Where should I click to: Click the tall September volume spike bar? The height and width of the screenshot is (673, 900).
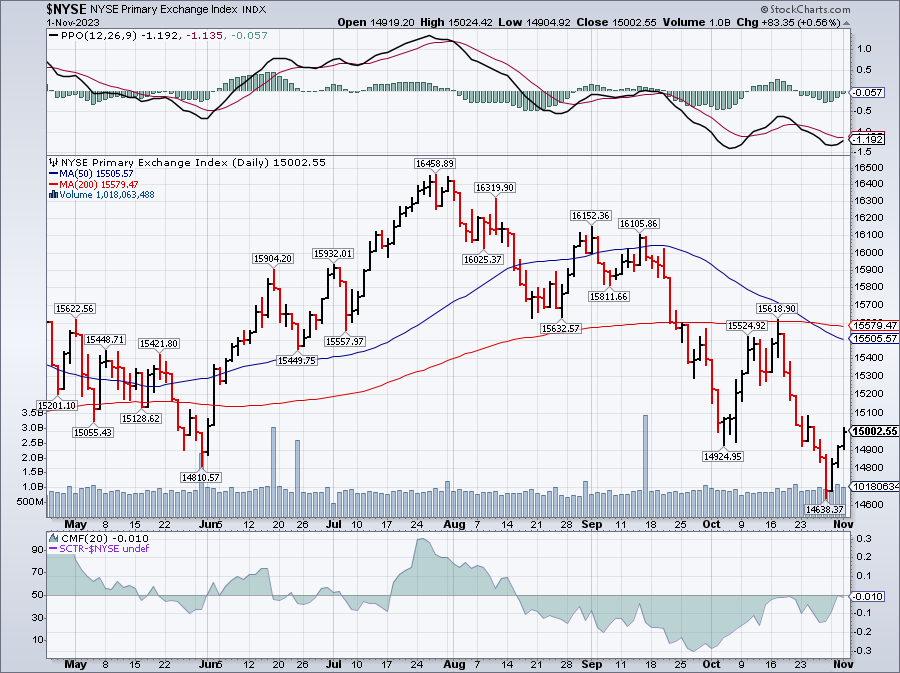click(645, 452)
